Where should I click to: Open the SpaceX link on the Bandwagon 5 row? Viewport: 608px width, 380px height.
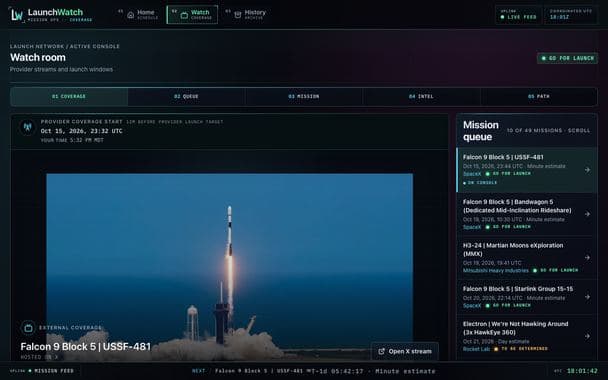[472, 227]
